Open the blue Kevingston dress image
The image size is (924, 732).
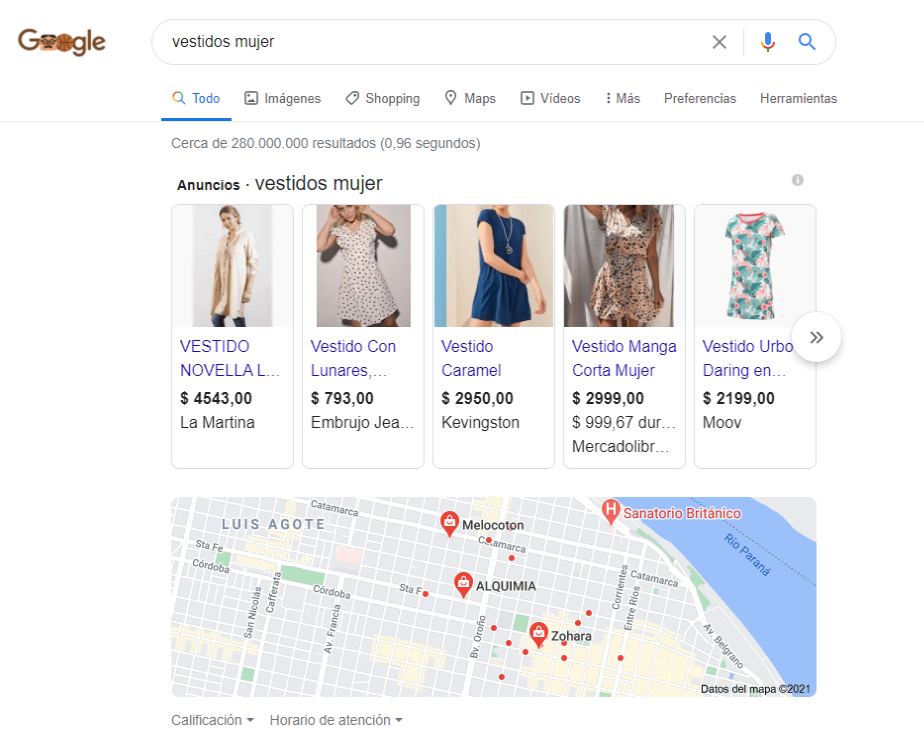click(494, 266)
